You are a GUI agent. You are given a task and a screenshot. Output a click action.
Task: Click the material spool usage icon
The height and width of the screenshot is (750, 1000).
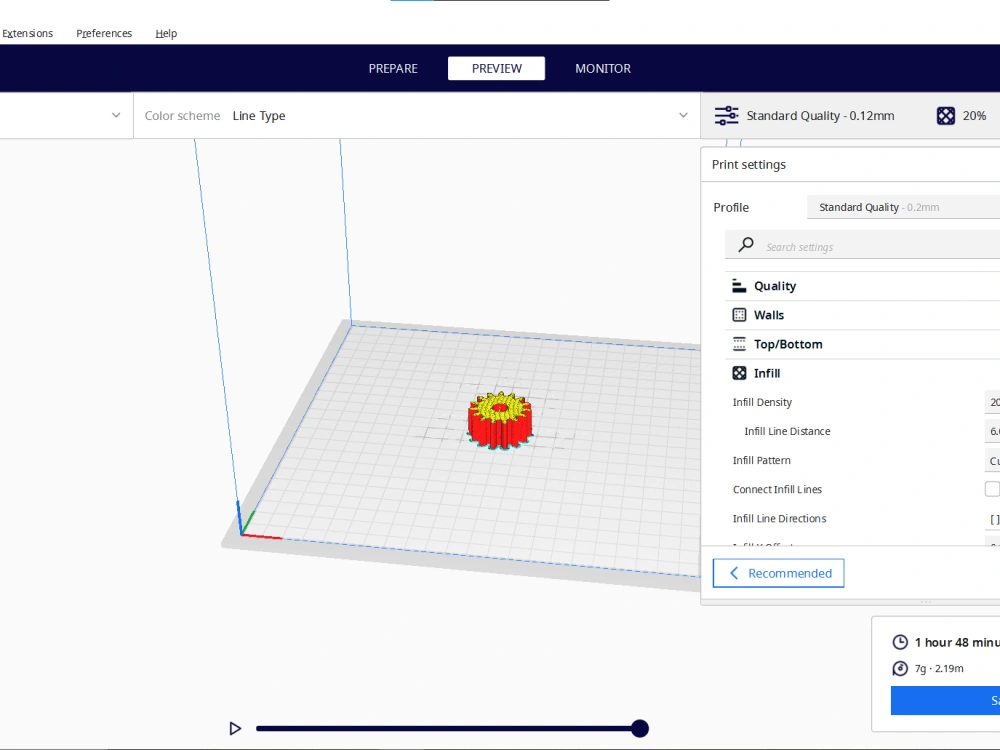point(900,668)
